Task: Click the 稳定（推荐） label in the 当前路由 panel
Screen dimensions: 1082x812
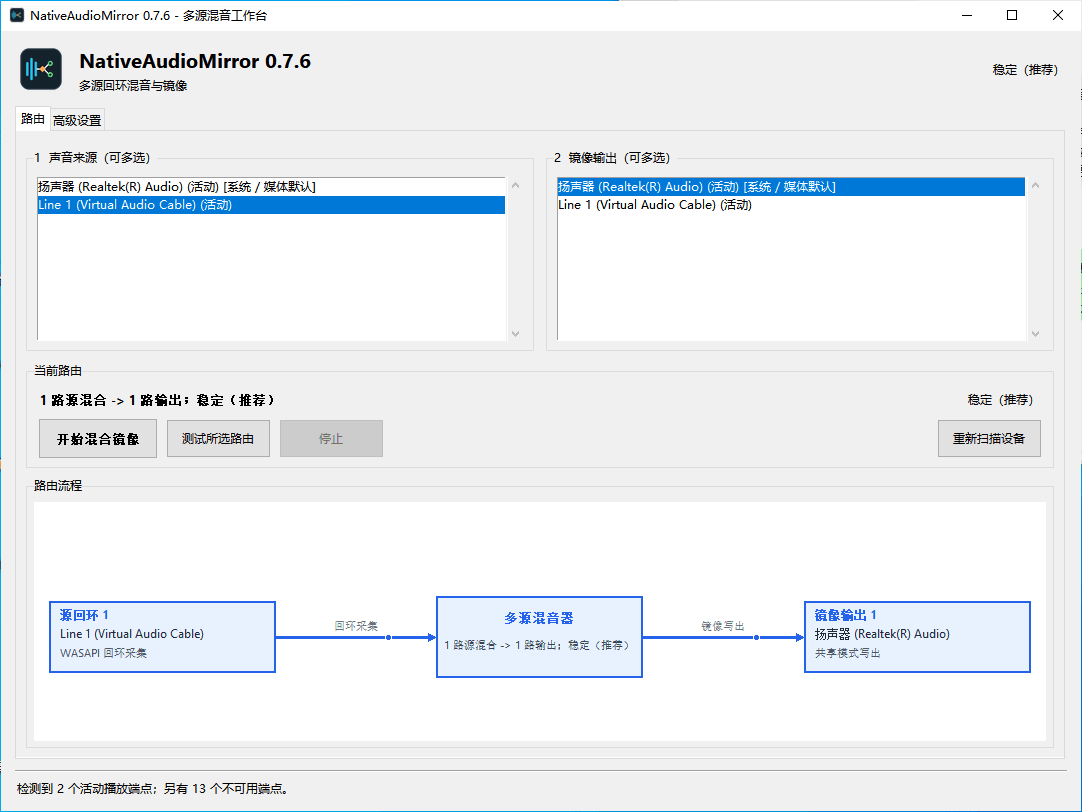Action: pos(1000,399)
